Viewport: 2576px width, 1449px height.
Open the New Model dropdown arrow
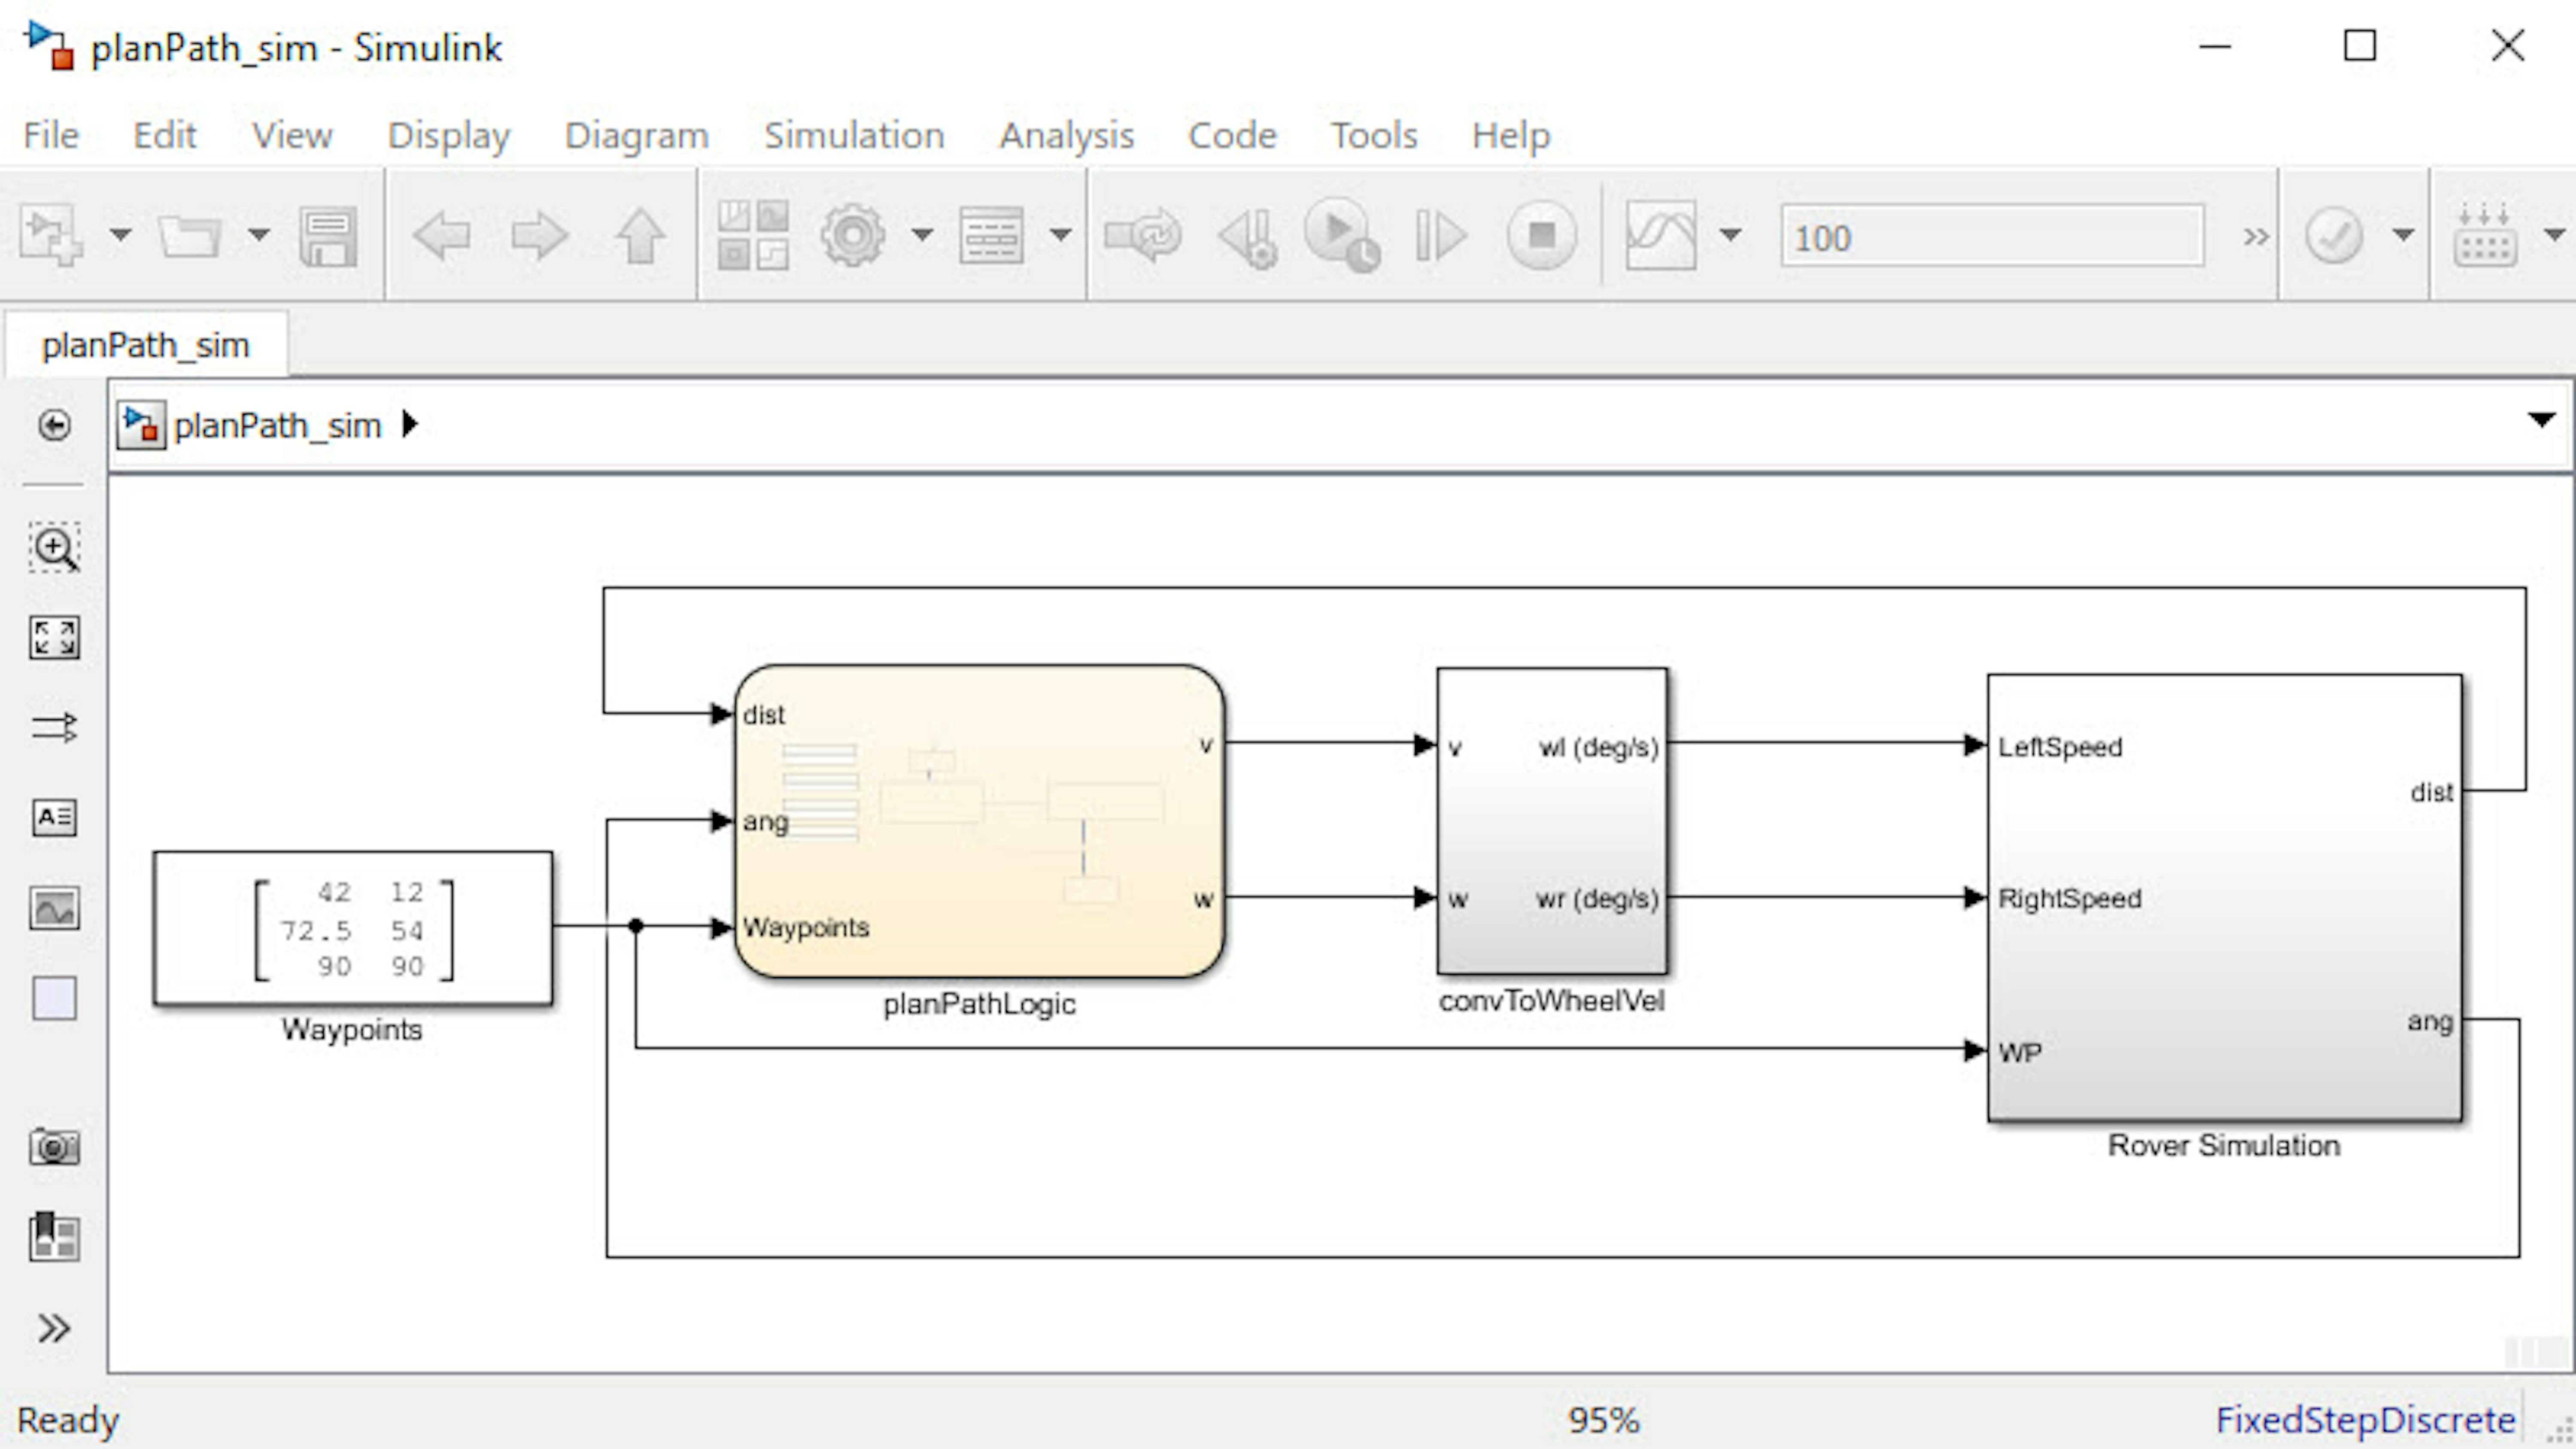point(120,236)
